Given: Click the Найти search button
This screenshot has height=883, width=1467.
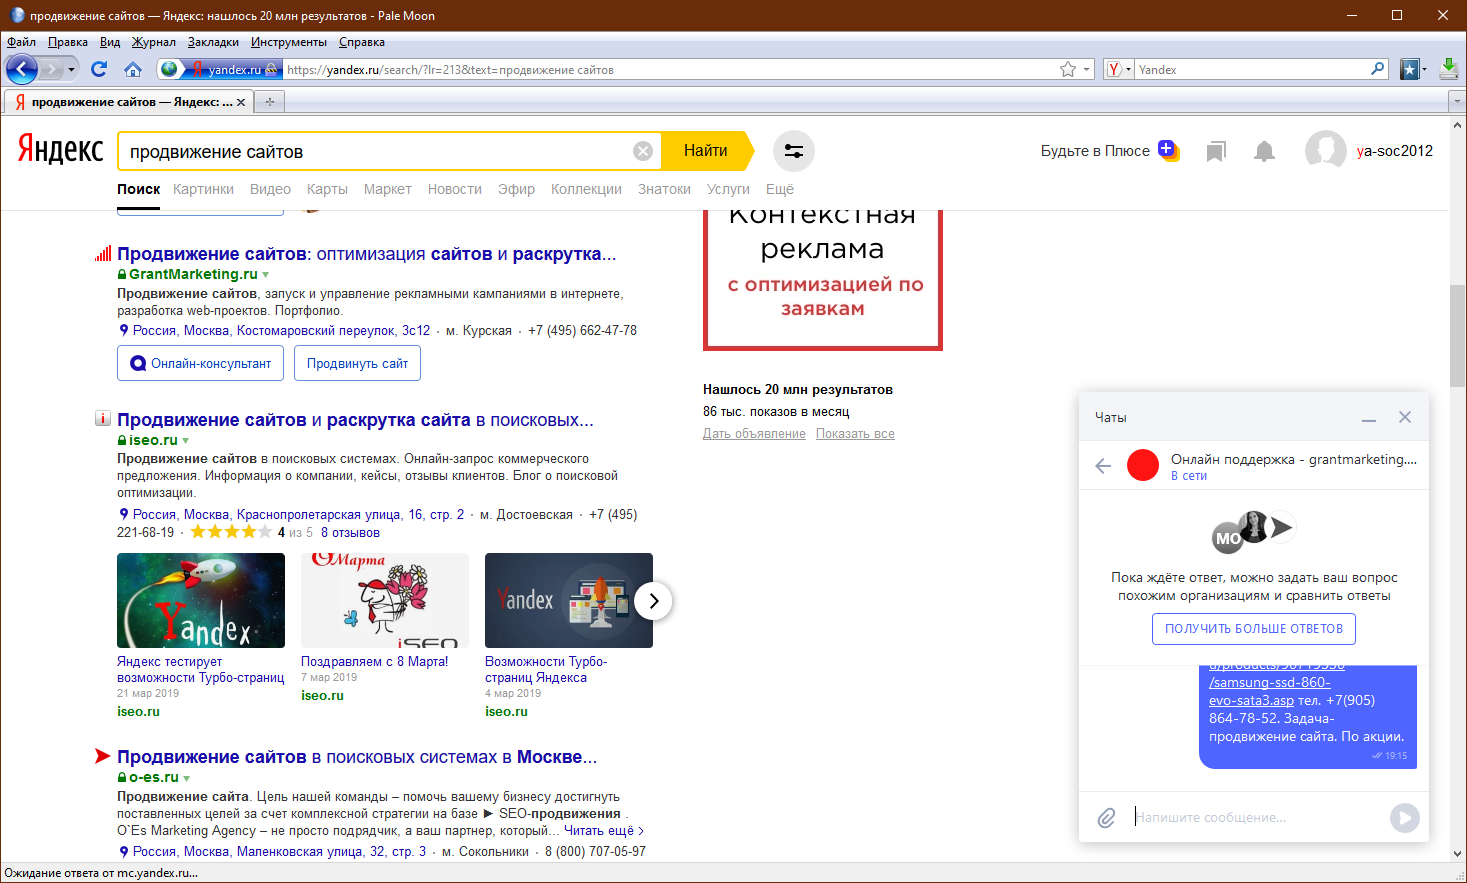Looking at the screenshot, I should pos(708,151).
